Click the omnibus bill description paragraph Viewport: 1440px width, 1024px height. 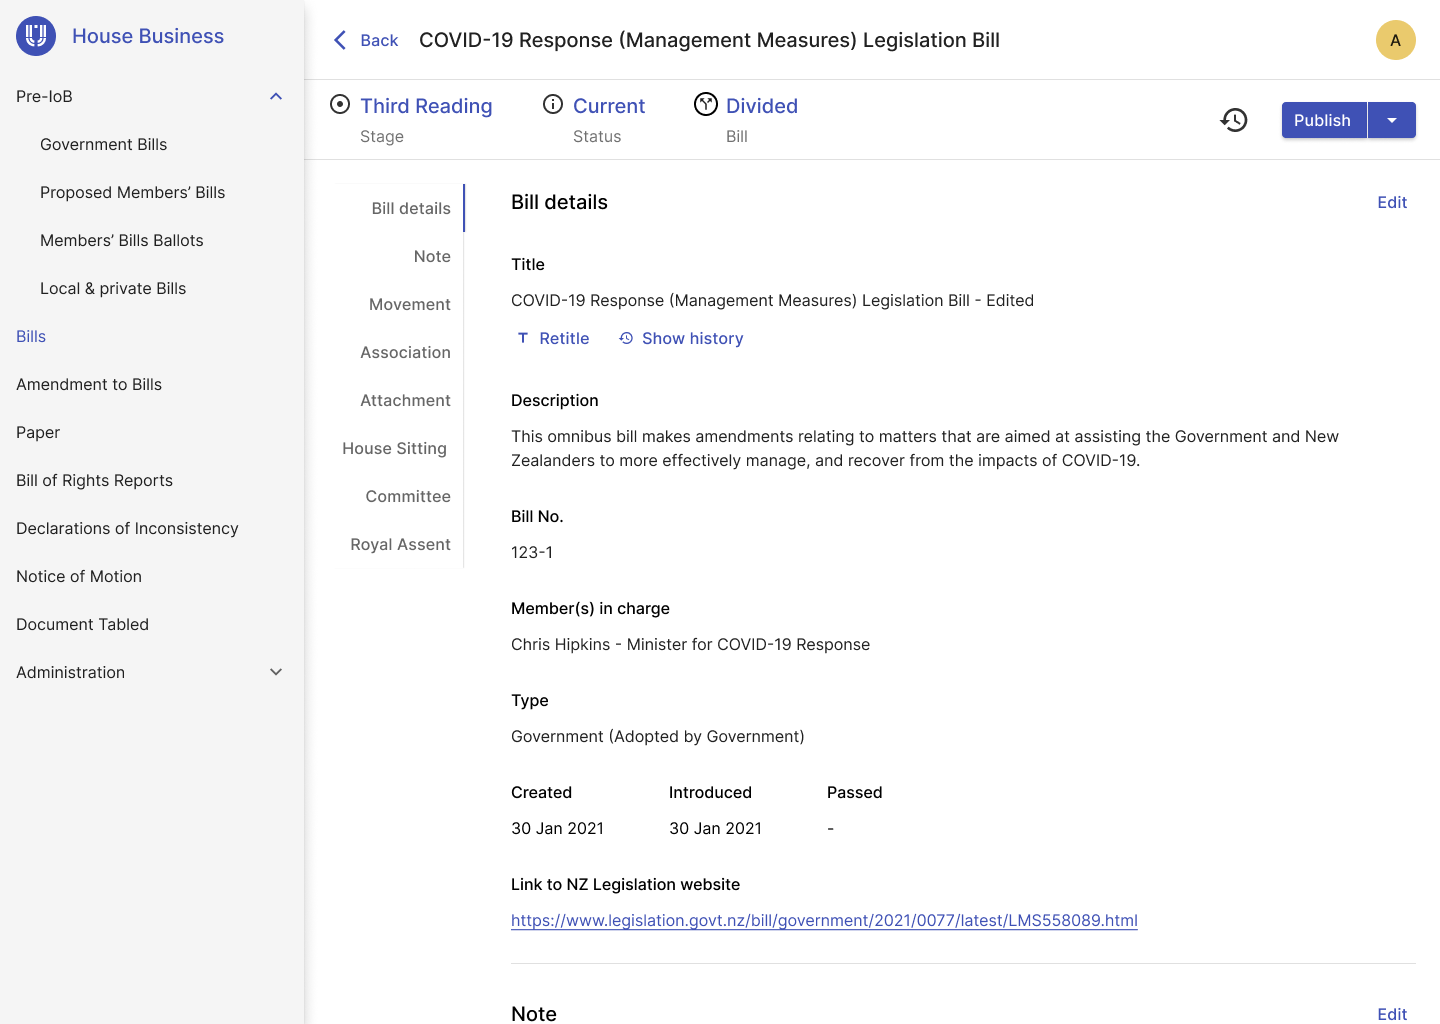[925, 448]
